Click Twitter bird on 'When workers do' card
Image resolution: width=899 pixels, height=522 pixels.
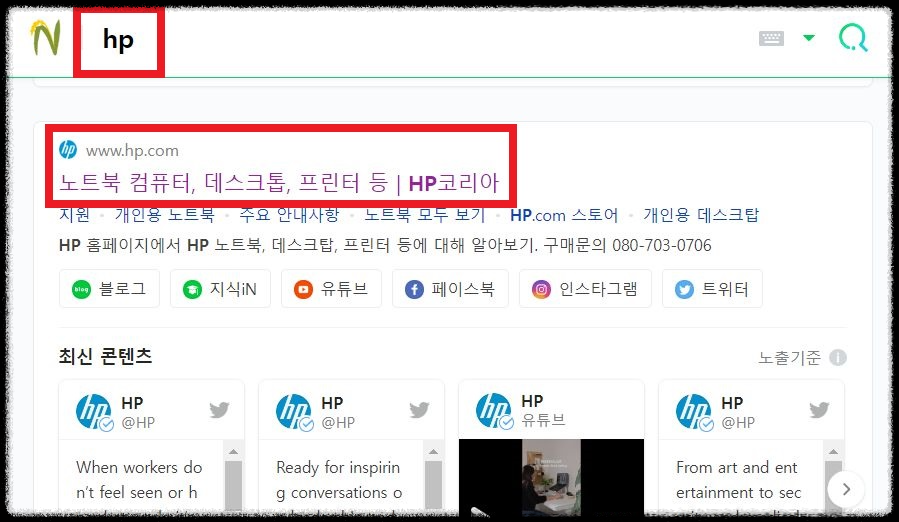(219, 410)
